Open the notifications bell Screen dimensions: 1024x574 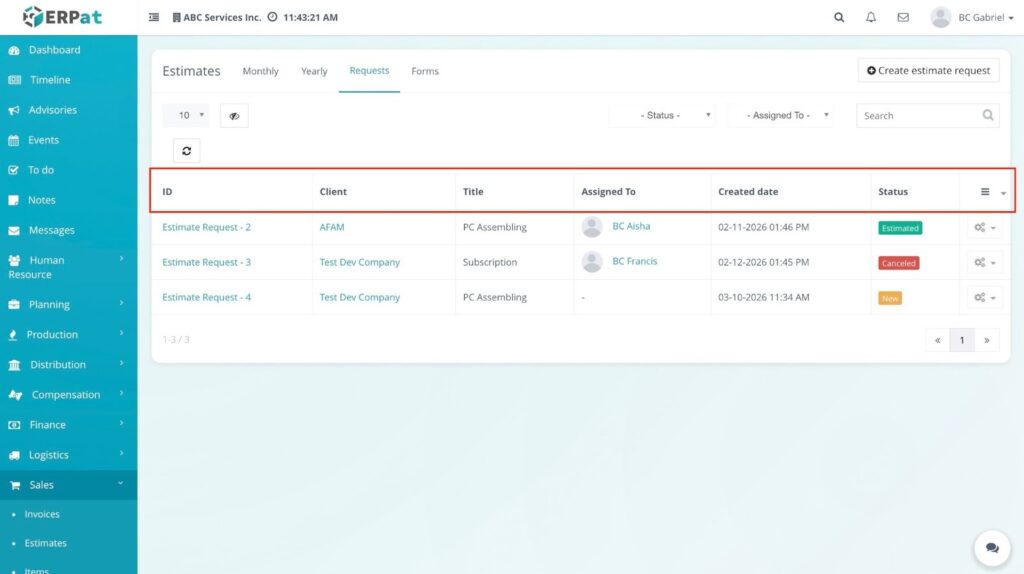tap(871, 17)
